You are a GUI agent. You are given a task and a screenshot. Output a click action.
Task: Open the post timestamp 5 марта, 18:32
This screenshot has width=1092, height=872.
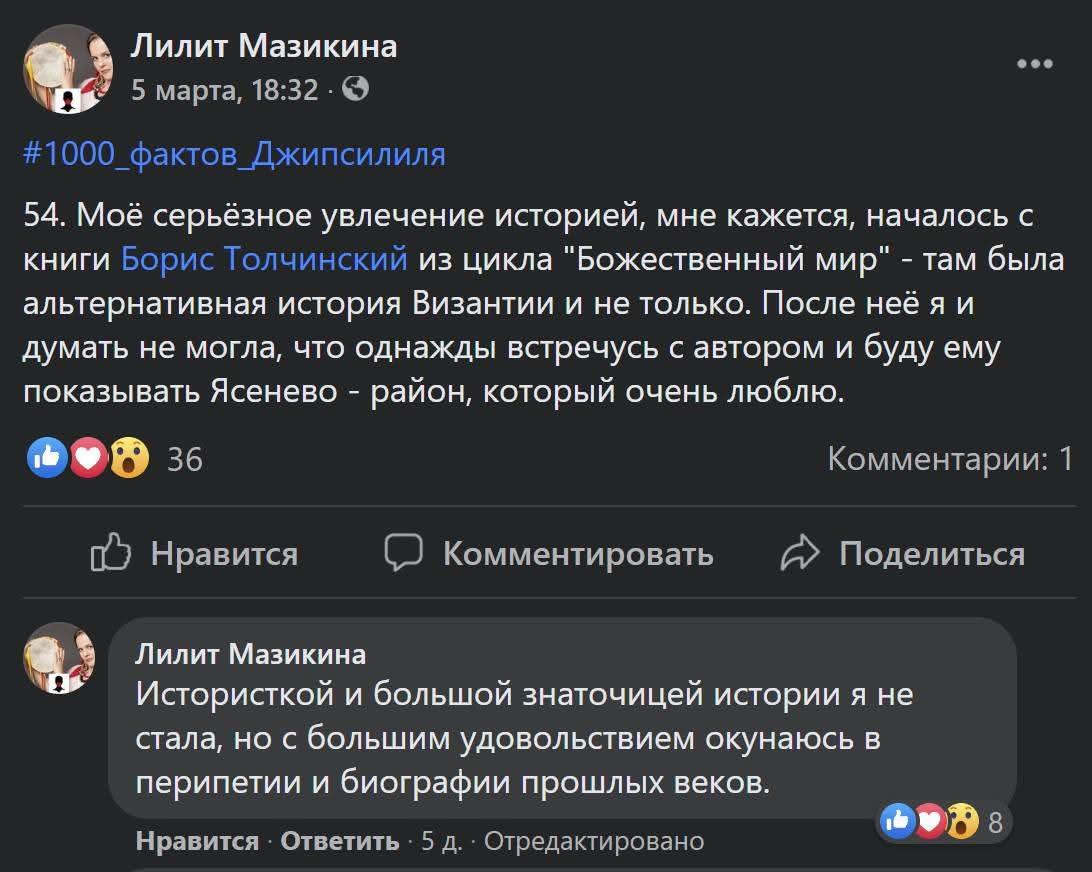coord(224,91)
